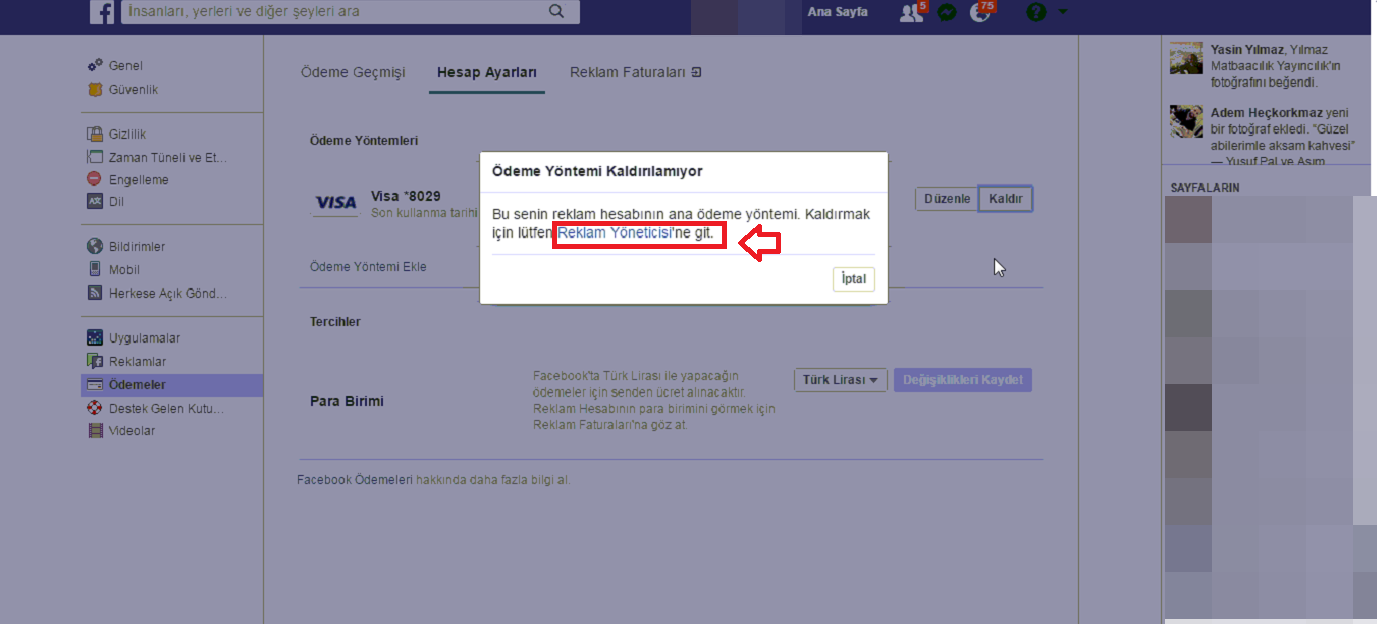Click the Facebook logo icon
The image size is (1377, 624).
(102, 12)
